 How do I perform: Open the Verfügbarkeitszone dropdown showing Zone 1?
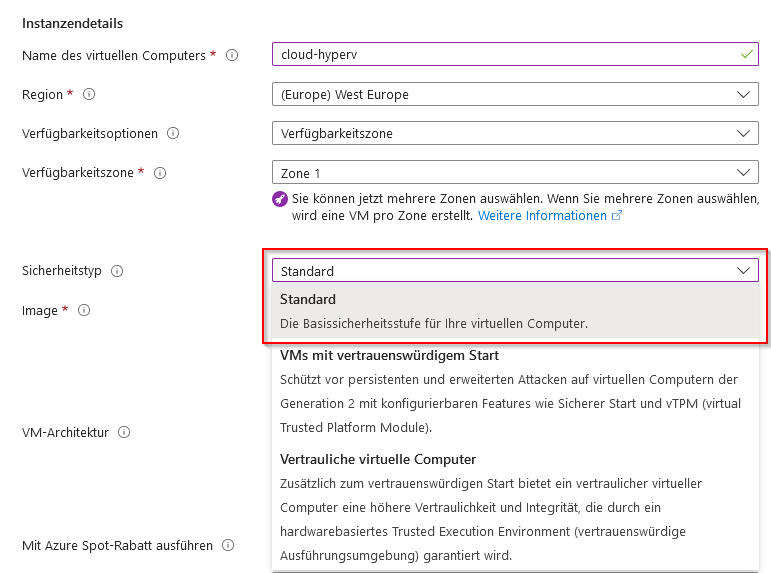(515, 173)
